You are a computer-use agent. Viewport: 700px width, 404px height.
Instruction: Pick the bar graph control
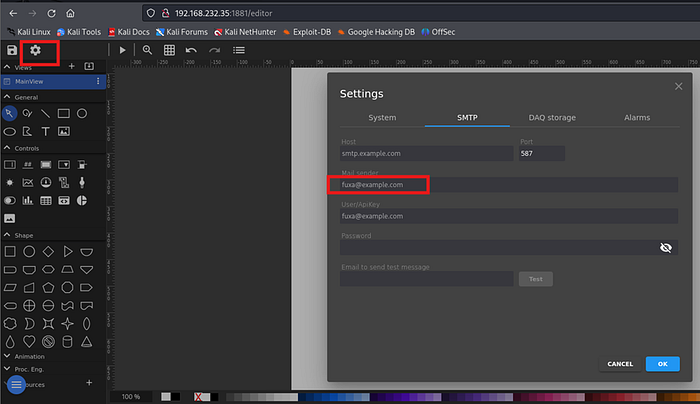pos(28,200)
